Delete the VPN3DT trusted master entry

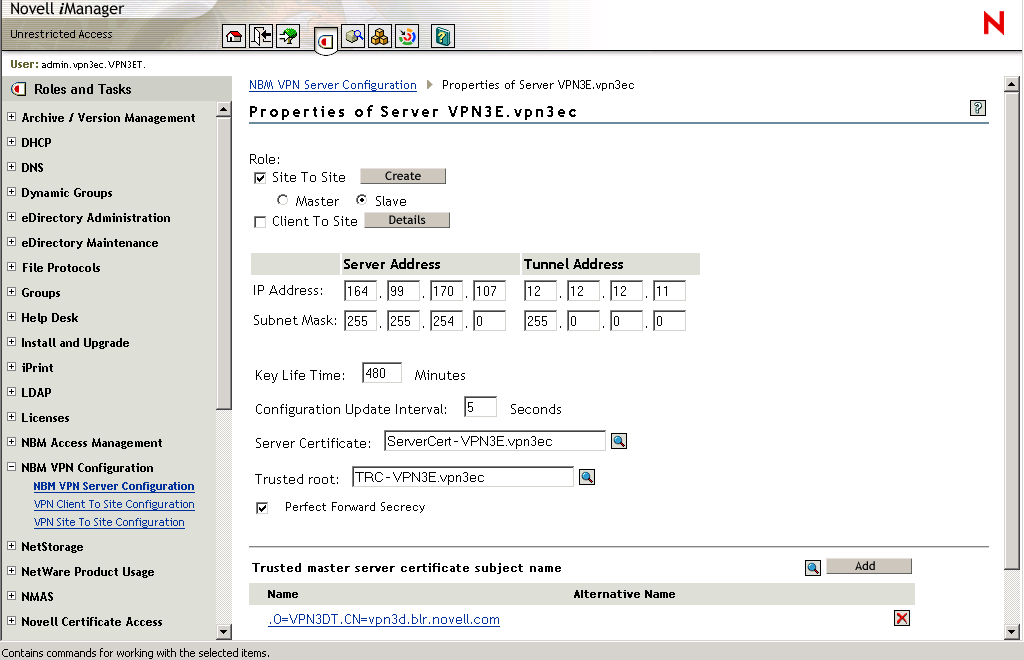pos(902,618)
